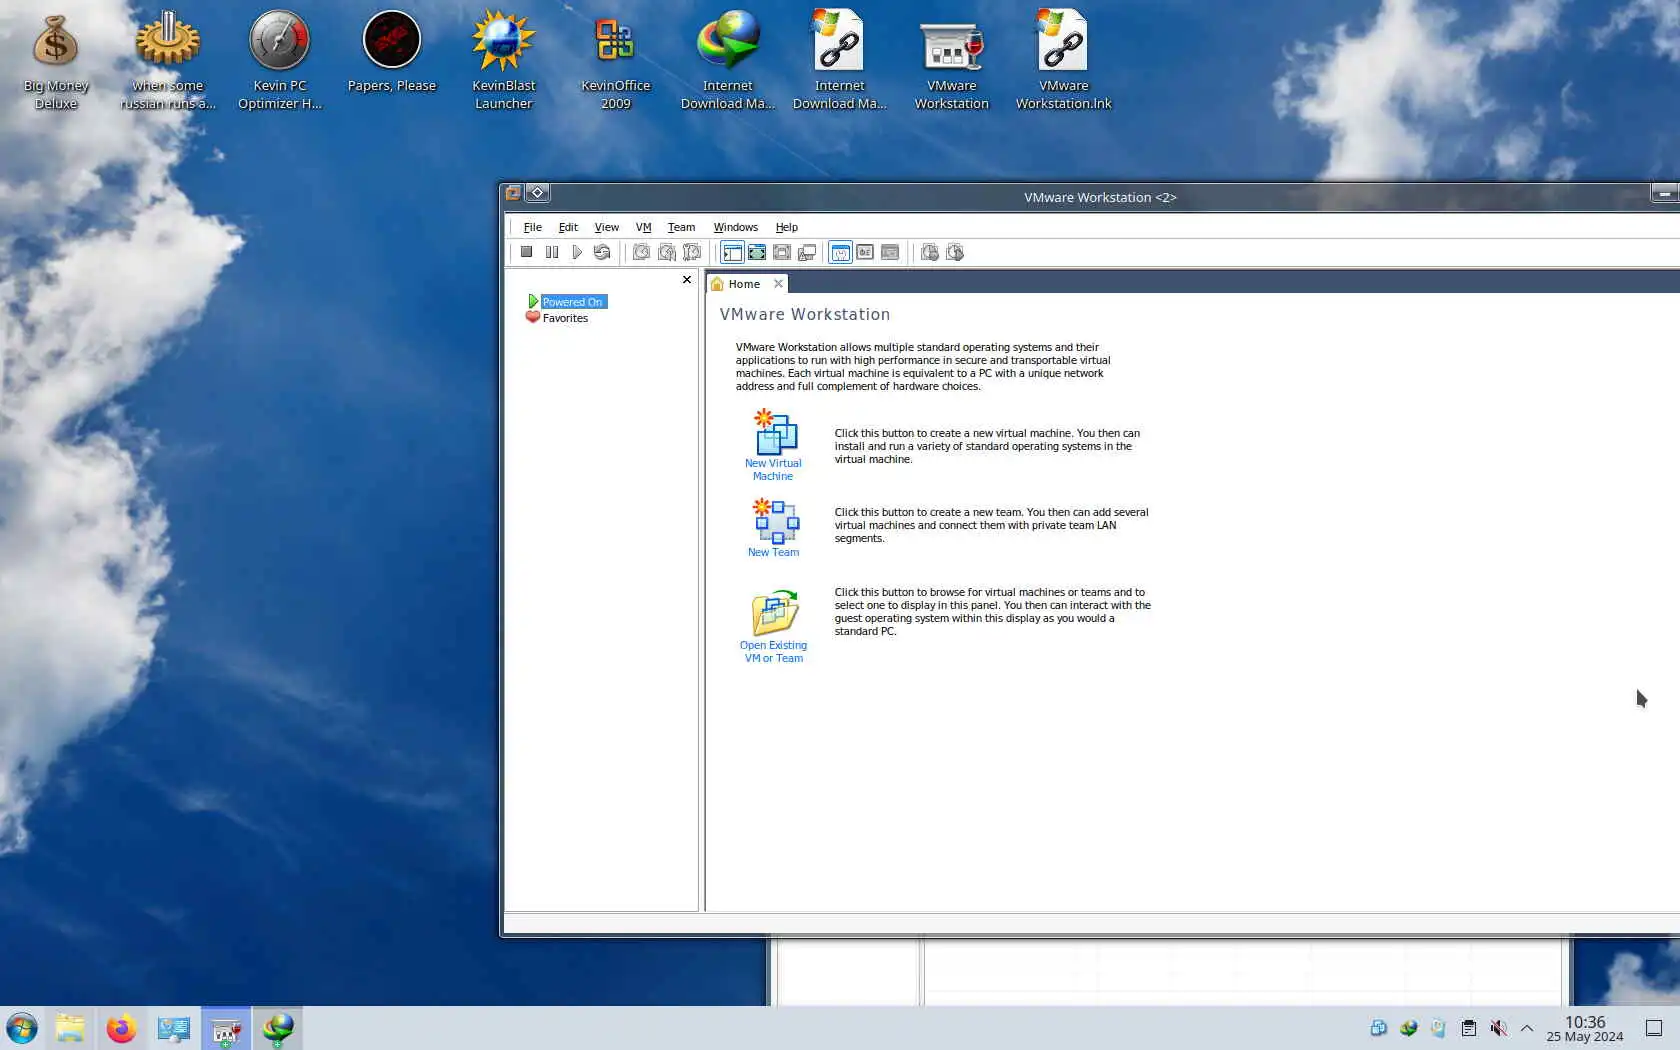Open Big Money Deluxe desktop icon
Image resolution: width=1680 pixels, height=1050 pixels.
point(56,61)
